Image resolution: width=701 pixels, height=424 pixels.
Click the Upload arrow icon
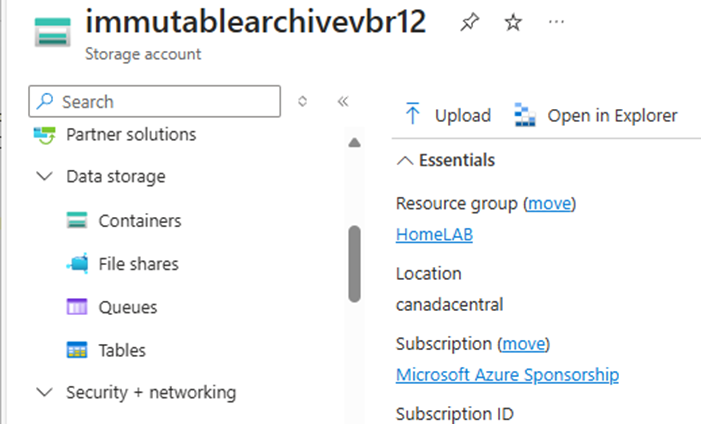[x=412, y=113]
